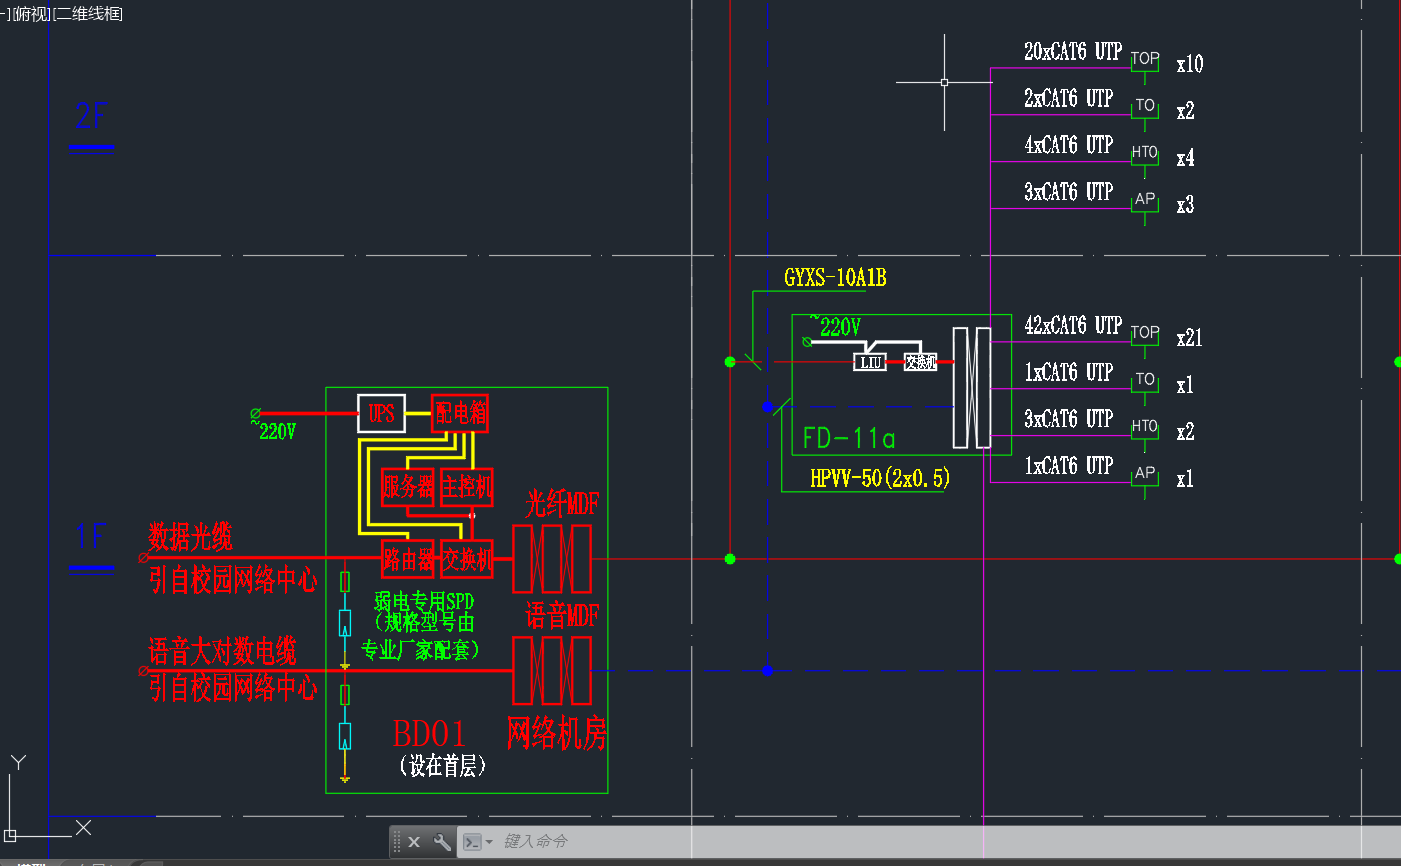Viewport: 1401px width, 866px height.
Task: Select the GYXS-10A1B cable label
Action: point(835,278)
